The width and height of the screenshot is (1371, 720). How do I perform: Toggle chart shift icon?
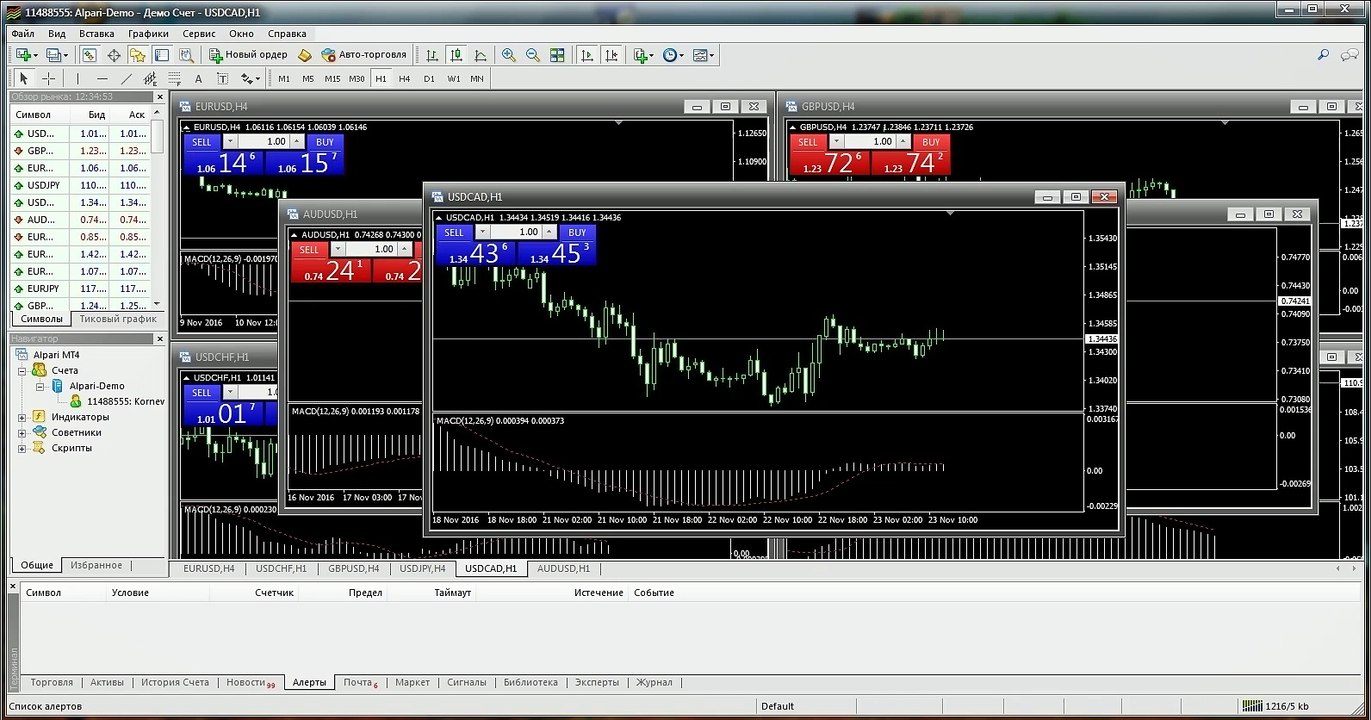[612, 55]
